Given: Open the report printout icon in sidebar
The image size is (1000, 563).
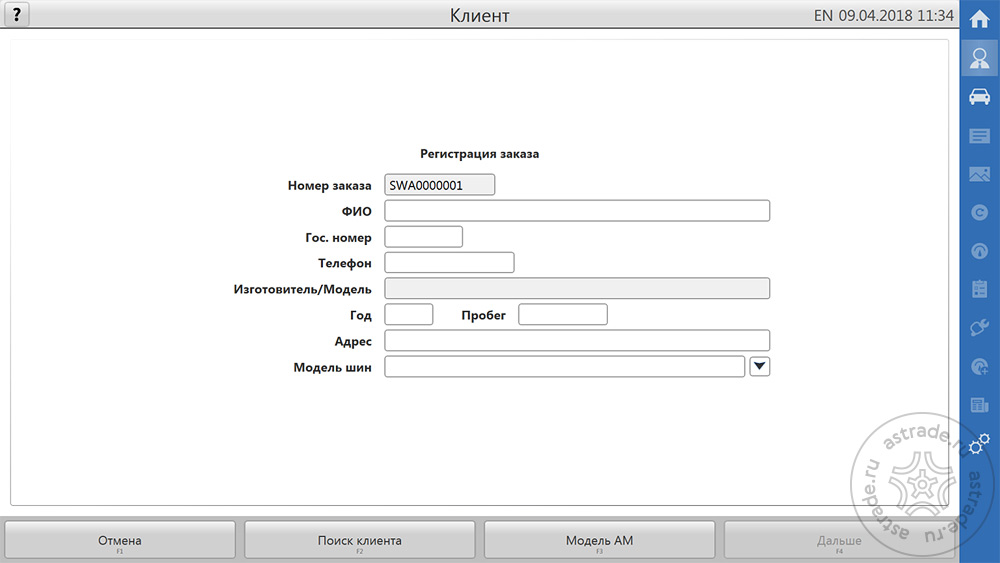Looking at the screenshot, I should [x=980, y=405].
